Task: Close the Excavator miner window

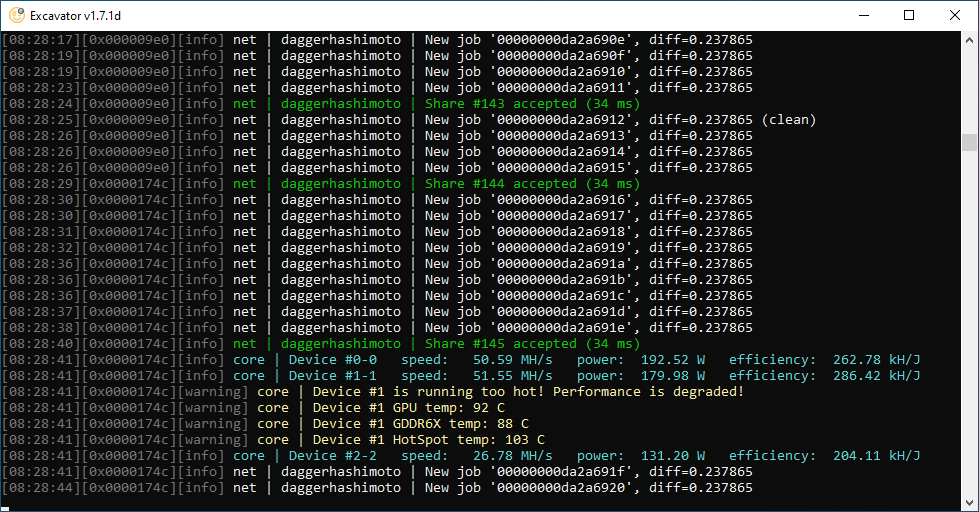Action: pyautogui.click(x=955, y=15)
